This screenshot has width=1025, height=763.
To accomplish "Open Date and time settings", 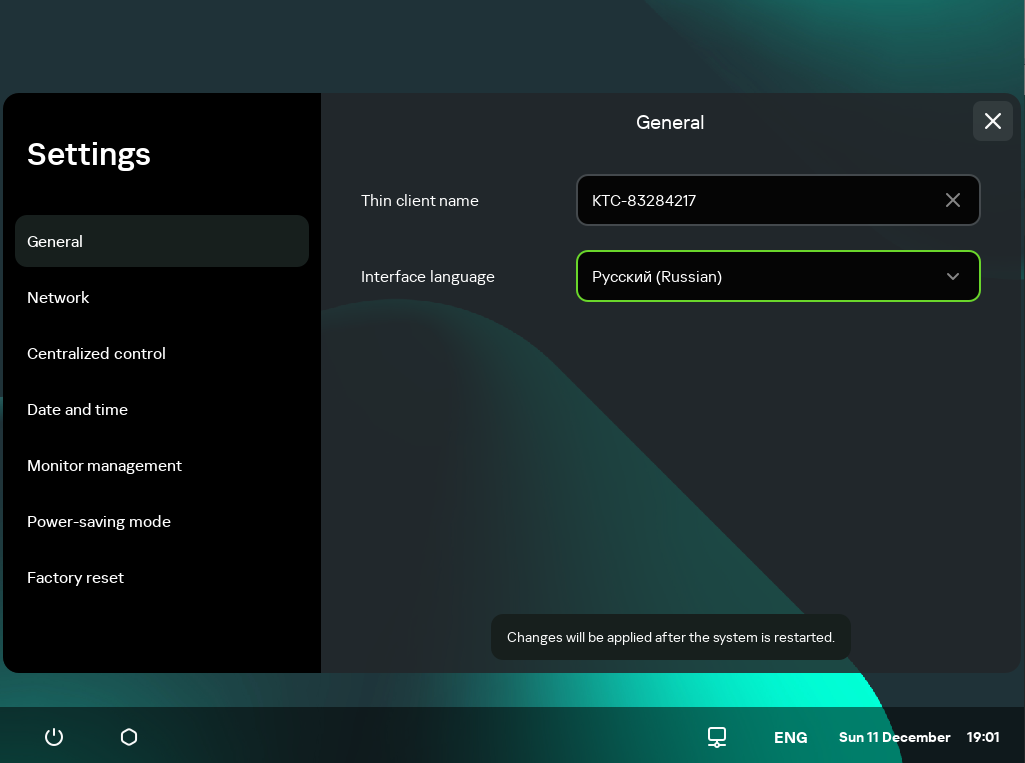I will 77,409.
